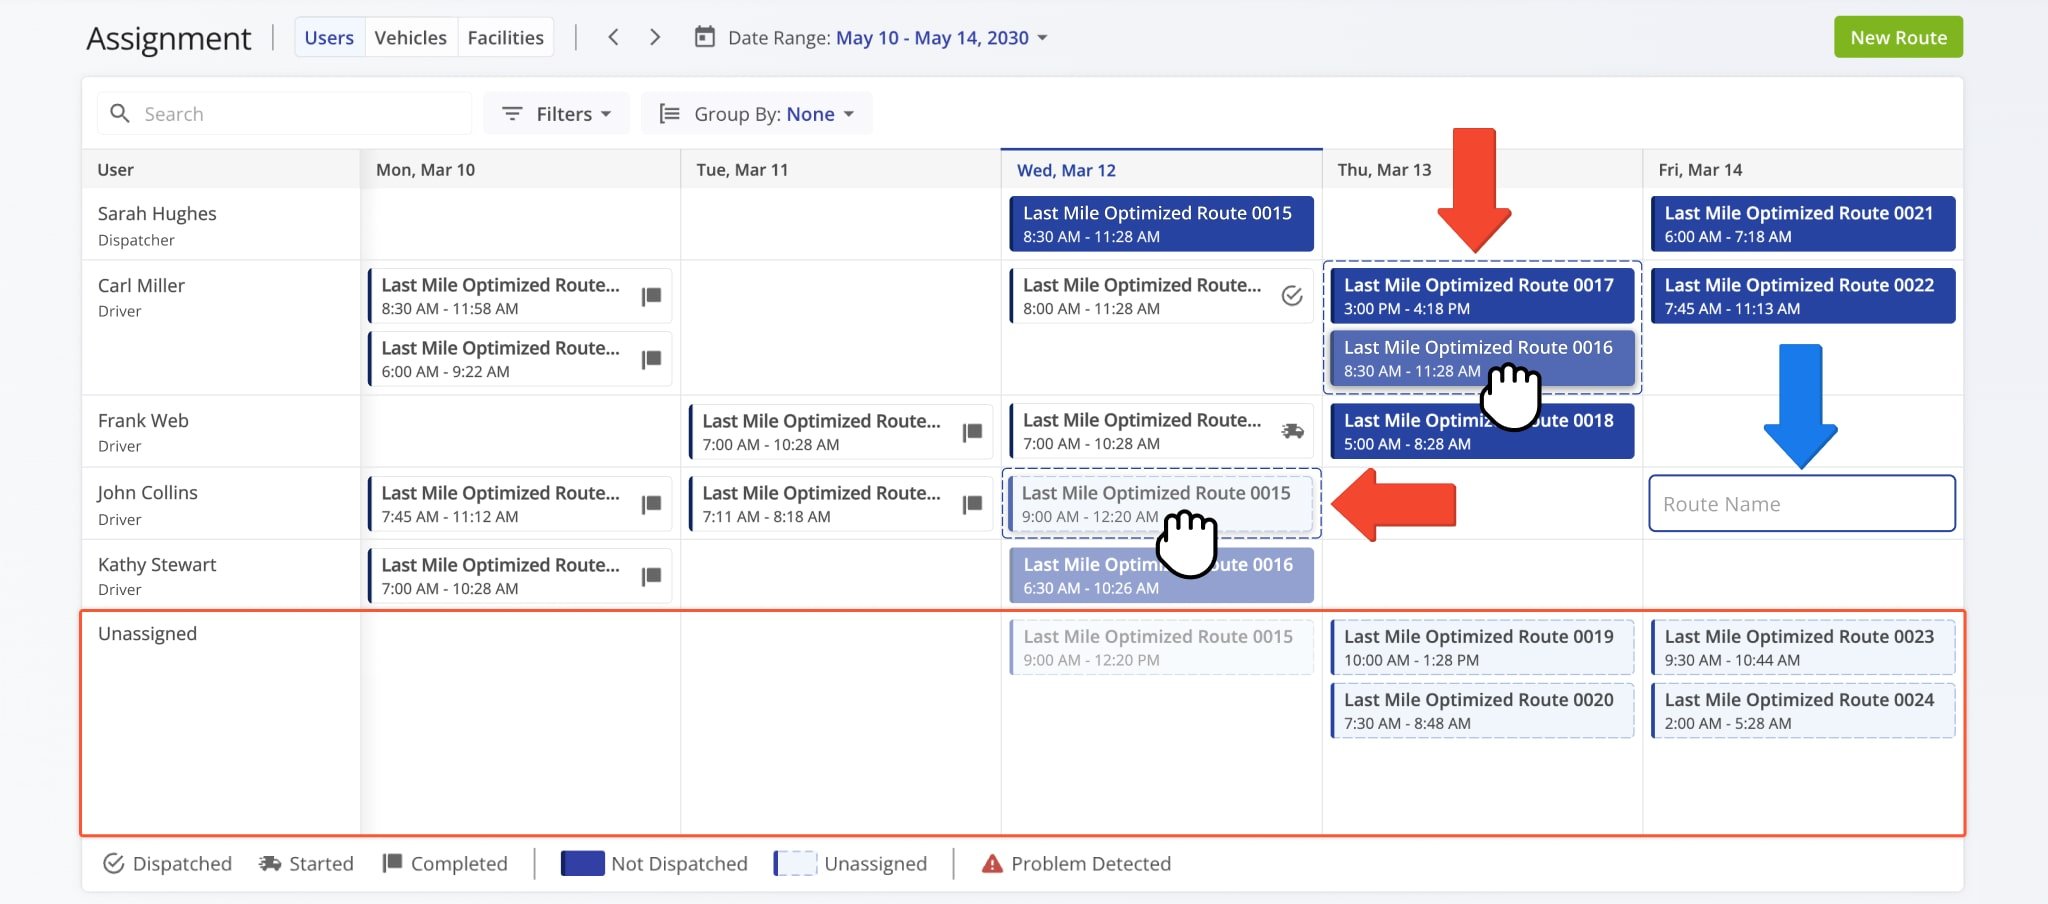Click the Filters funnel icon
Image resolution: width=2048 pixels, height=904 pixels.
(512, 114)
